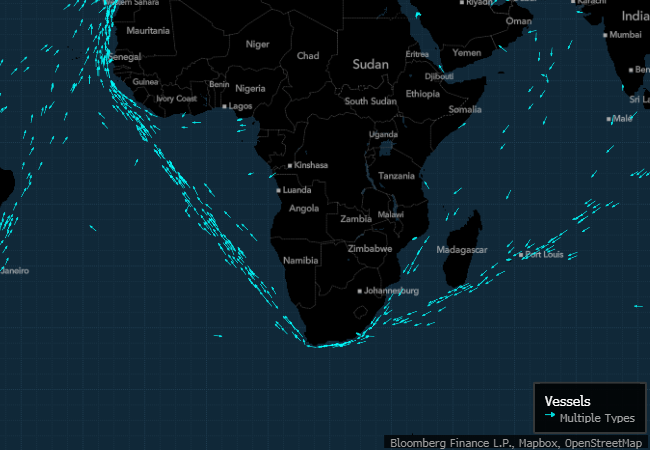Image resolution: width=650 pixels, height=450 pixels.
Task: Click the Ethiopia country label
Action: tap(422, 94)
